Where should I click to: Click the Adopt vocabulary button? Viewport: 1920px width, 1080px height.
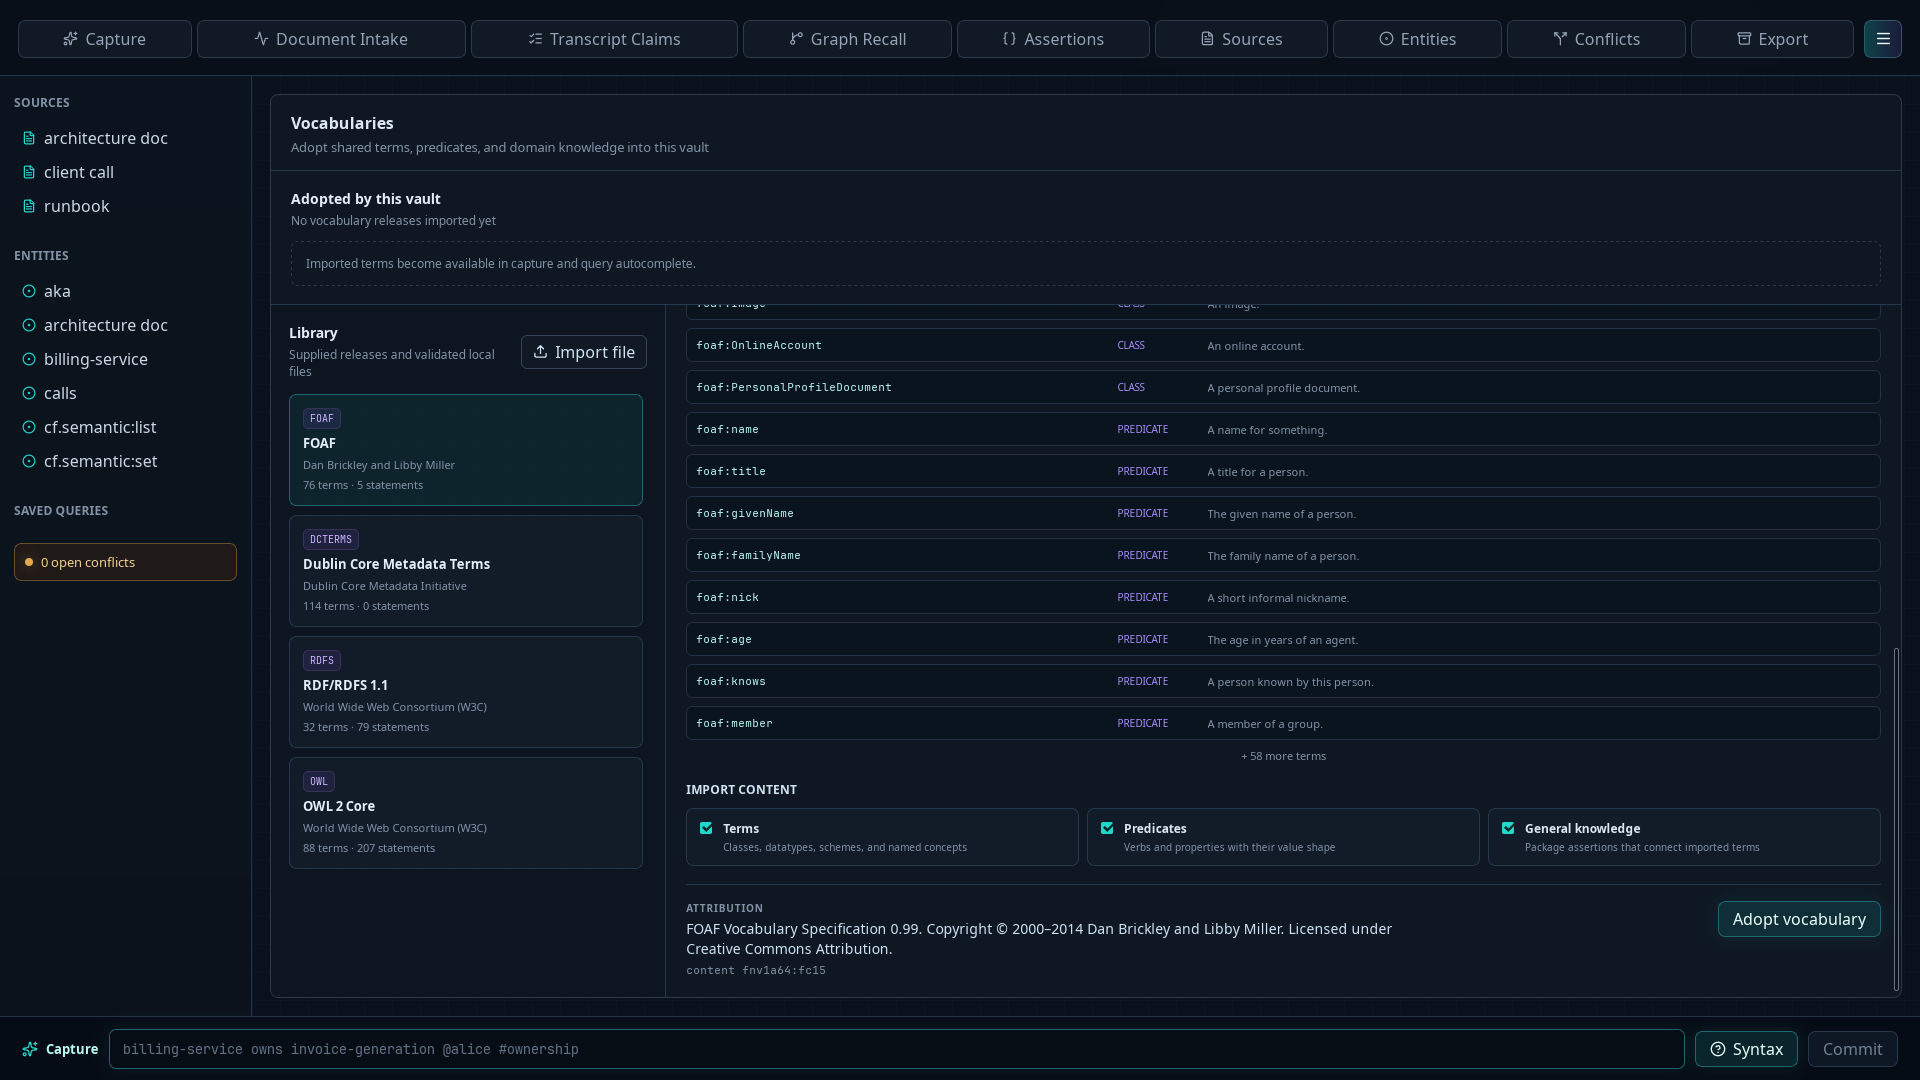coord(1799,919)
